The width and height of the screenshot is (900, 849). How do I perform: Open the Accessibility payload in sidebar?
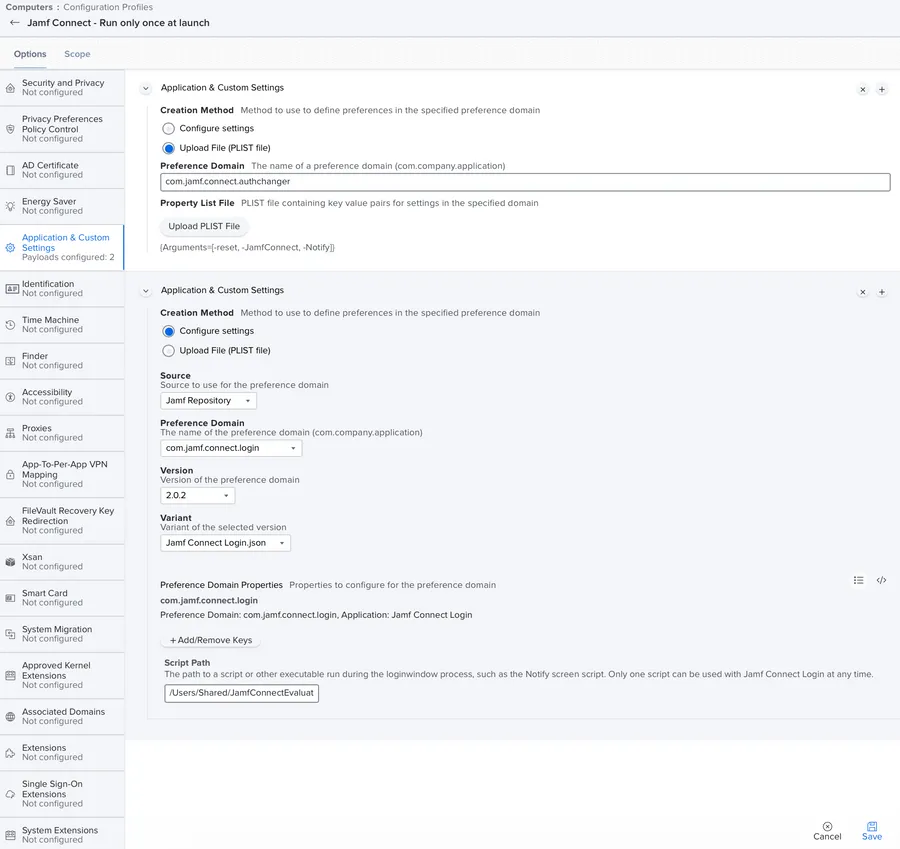[62, 397]
